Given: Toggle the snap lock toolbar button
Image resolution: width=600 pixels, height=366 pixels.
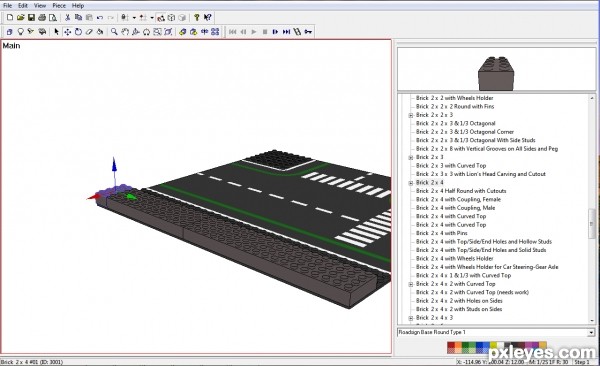Looking at the screenshot, I should [x=125, y=18].
